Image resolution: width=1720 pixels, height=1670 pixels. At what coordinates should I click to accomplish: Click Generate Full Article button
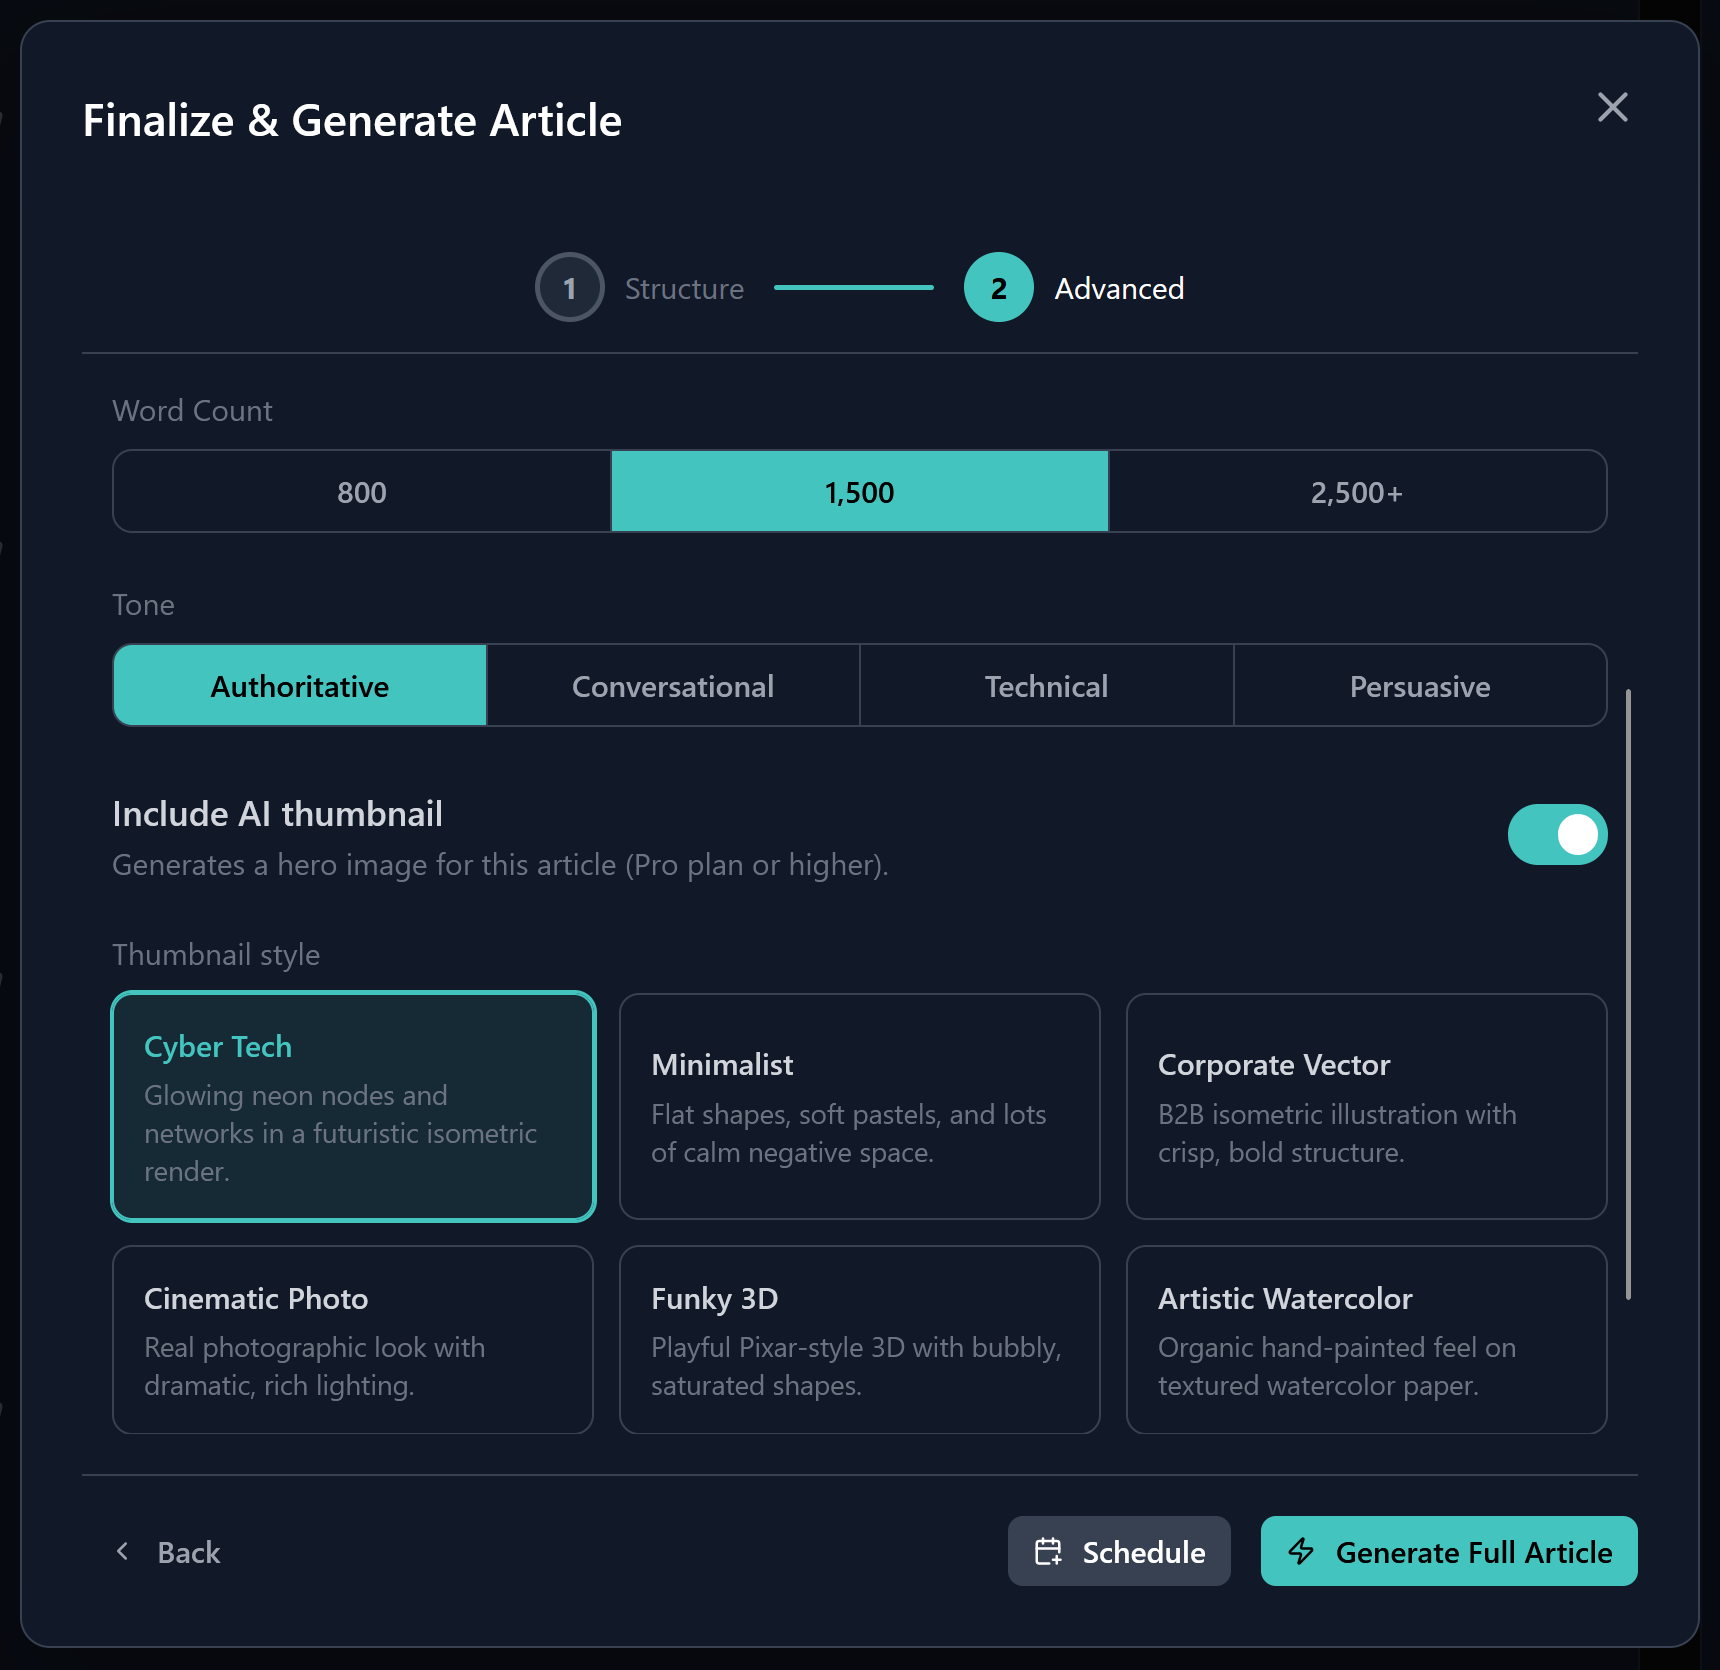[x=1449, y=1551]
